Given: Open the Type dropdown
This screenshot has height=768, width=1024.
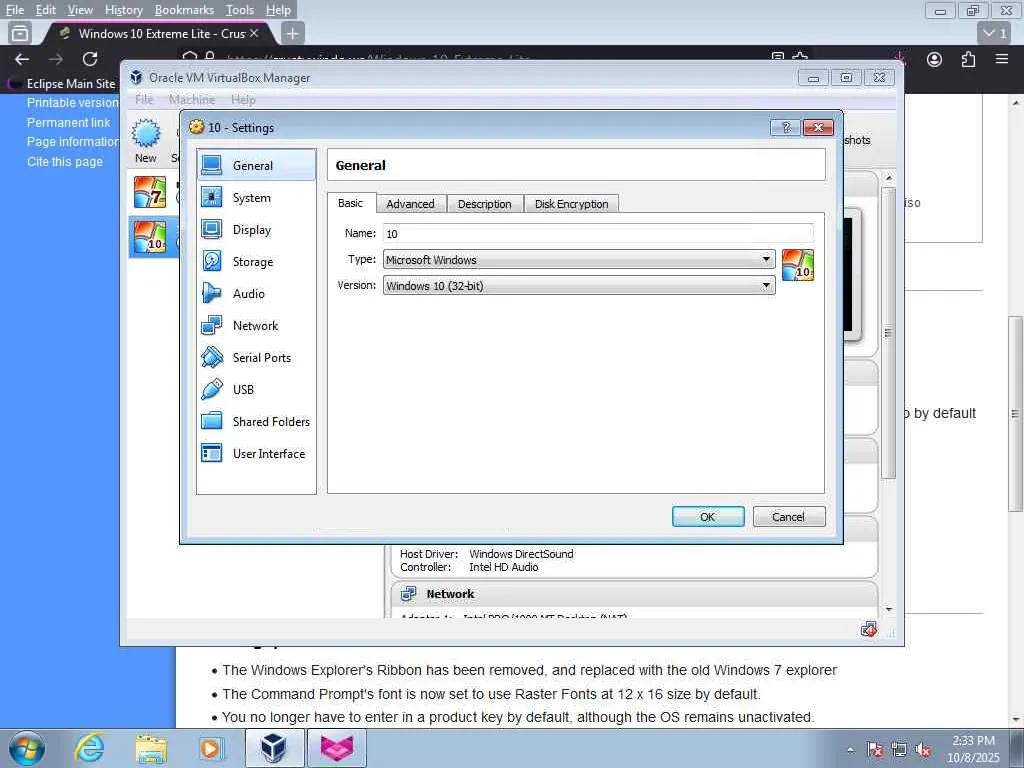Looking at the screenshot, I should tap(579, 259).
